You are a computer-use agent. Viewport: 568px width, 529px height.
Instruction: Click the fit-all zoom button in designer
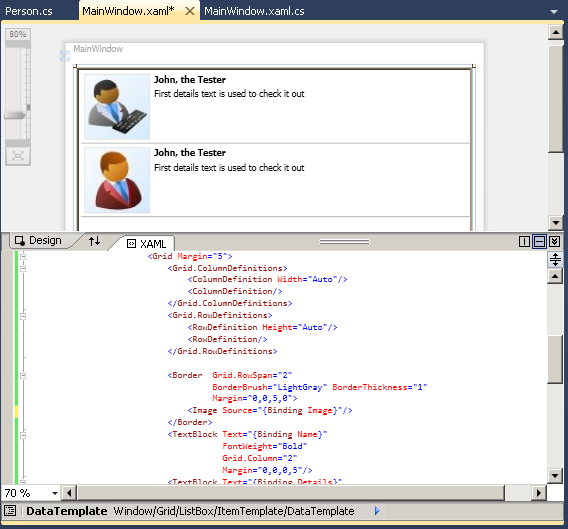click(18, 156)
